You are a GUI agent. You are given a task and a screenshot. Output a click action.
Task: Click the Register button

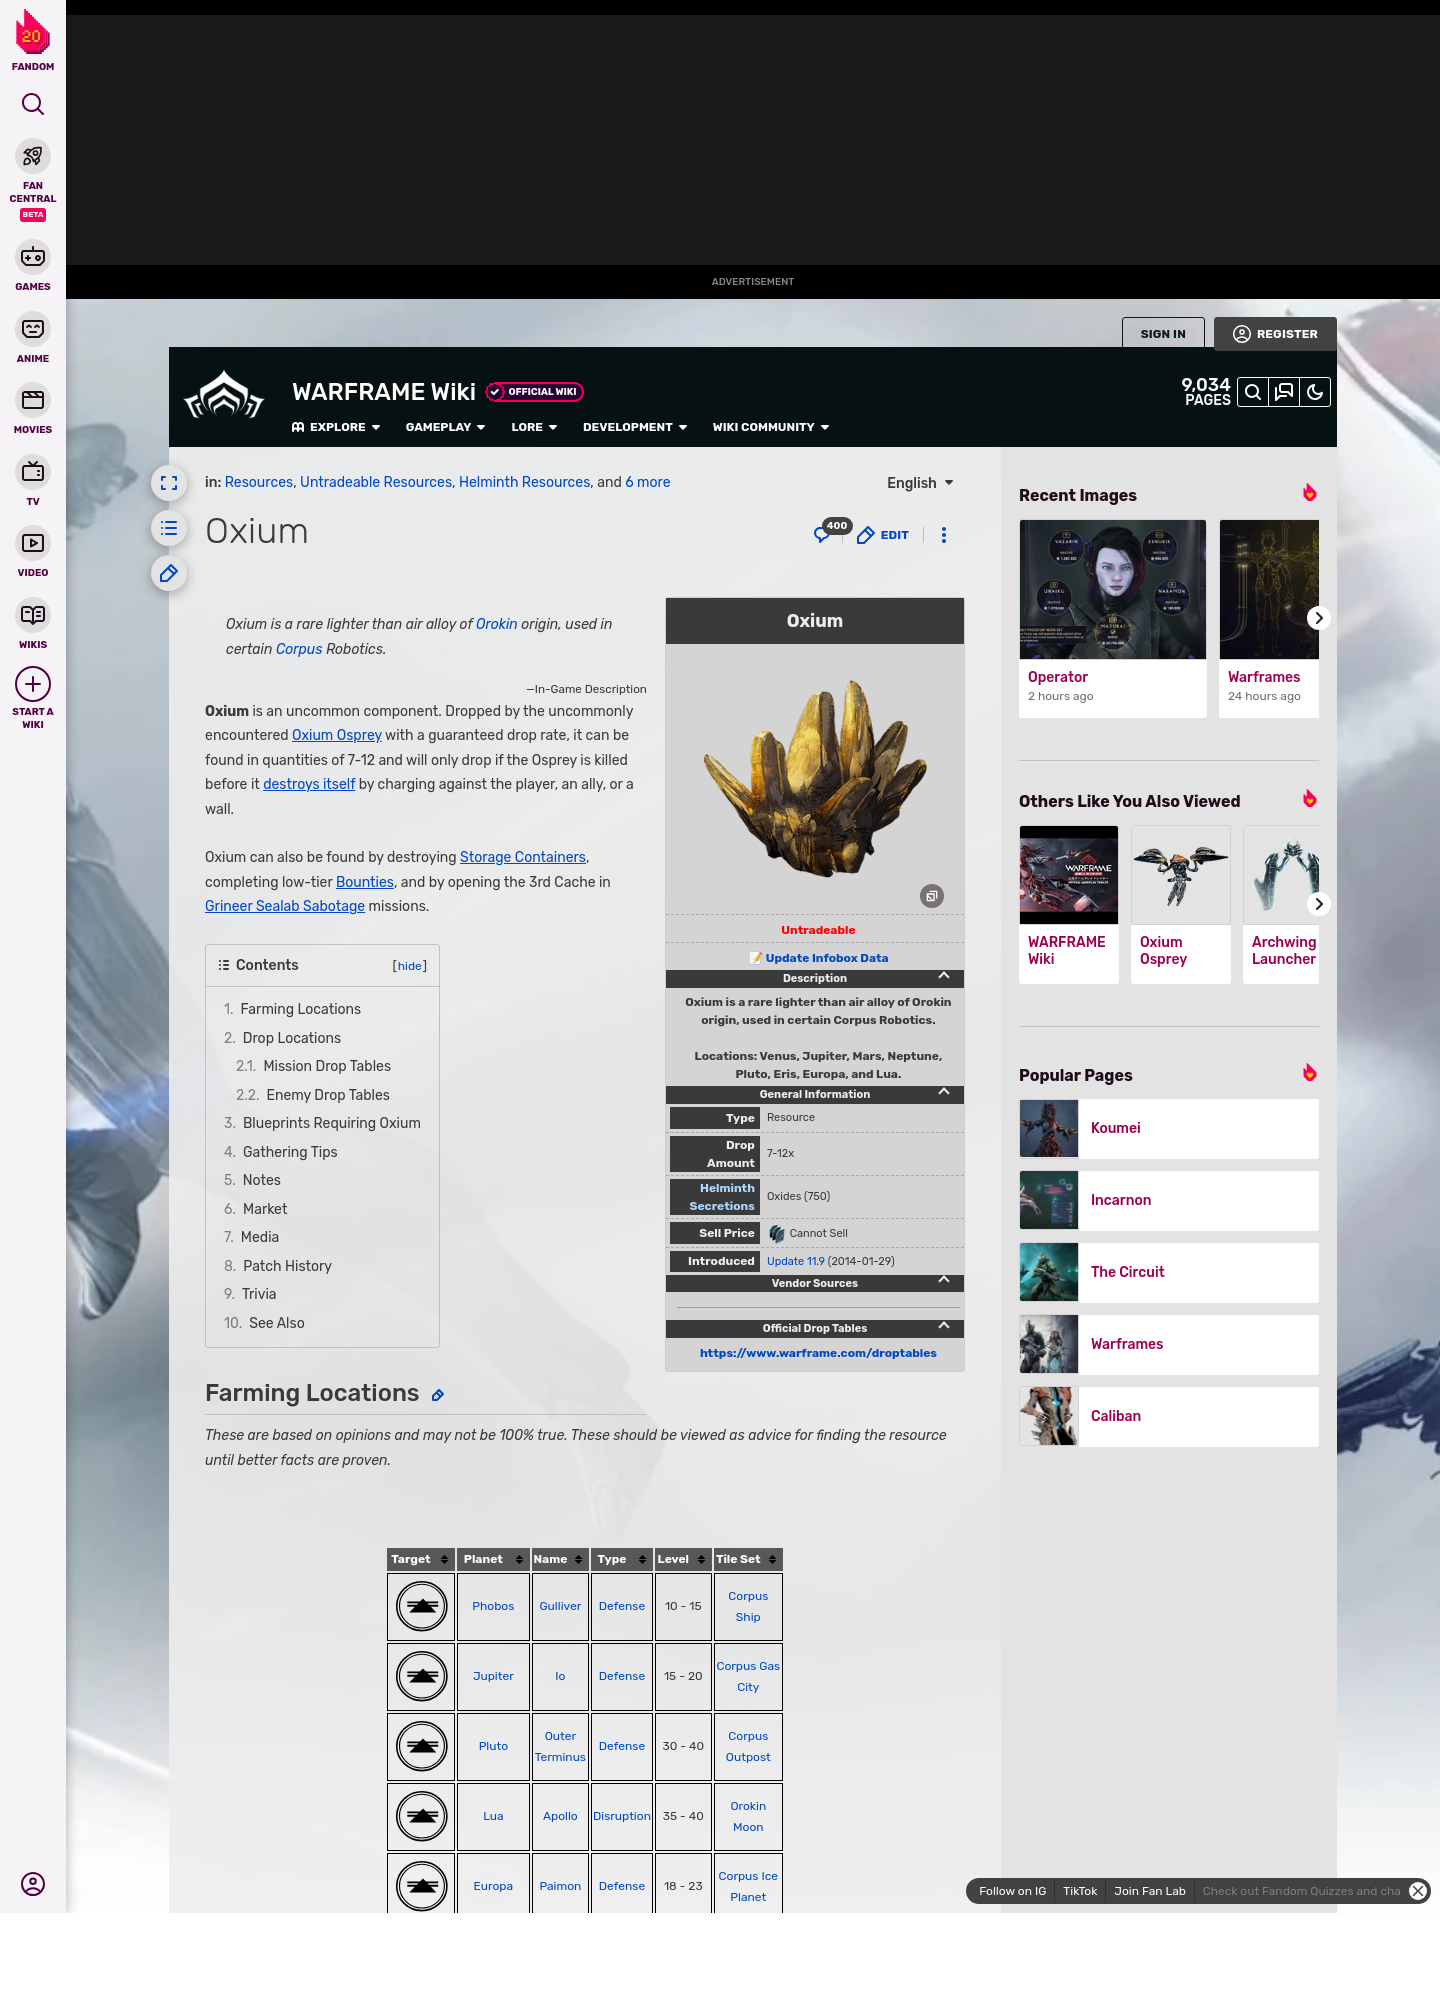coord(1275,334)
